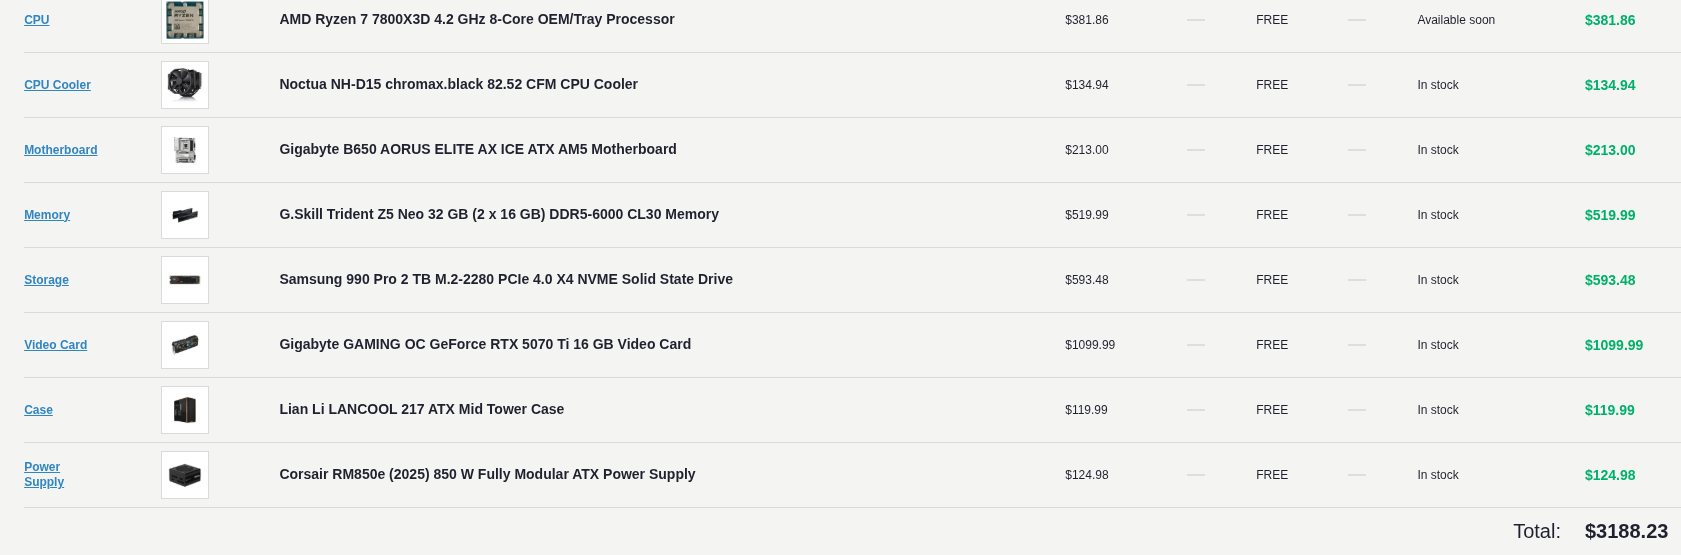Open the Samsung SSD thumbnail image
The image size is (1681, 555).
185,280
